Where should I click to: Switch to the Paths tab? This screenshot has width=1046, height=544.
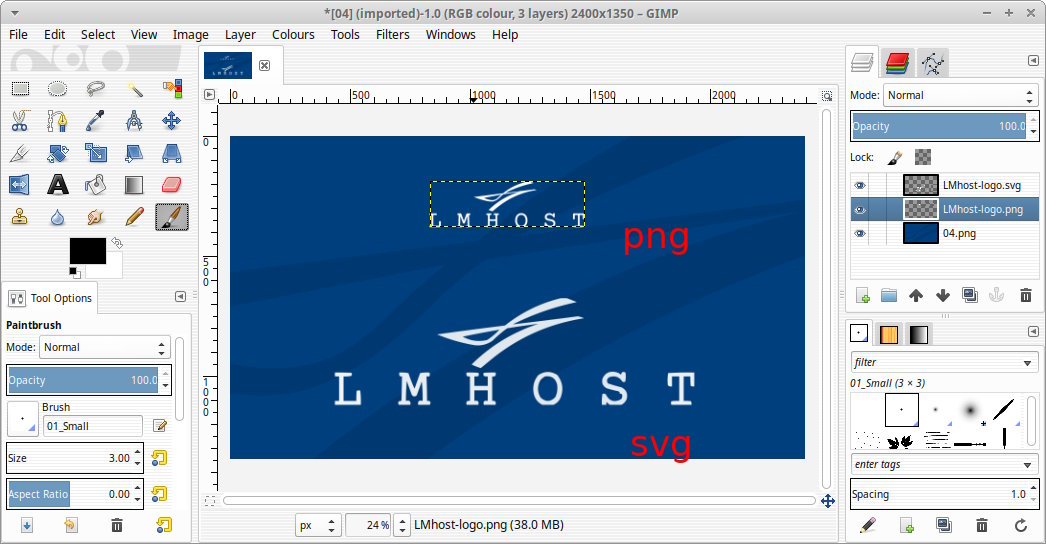click(933, 63)
